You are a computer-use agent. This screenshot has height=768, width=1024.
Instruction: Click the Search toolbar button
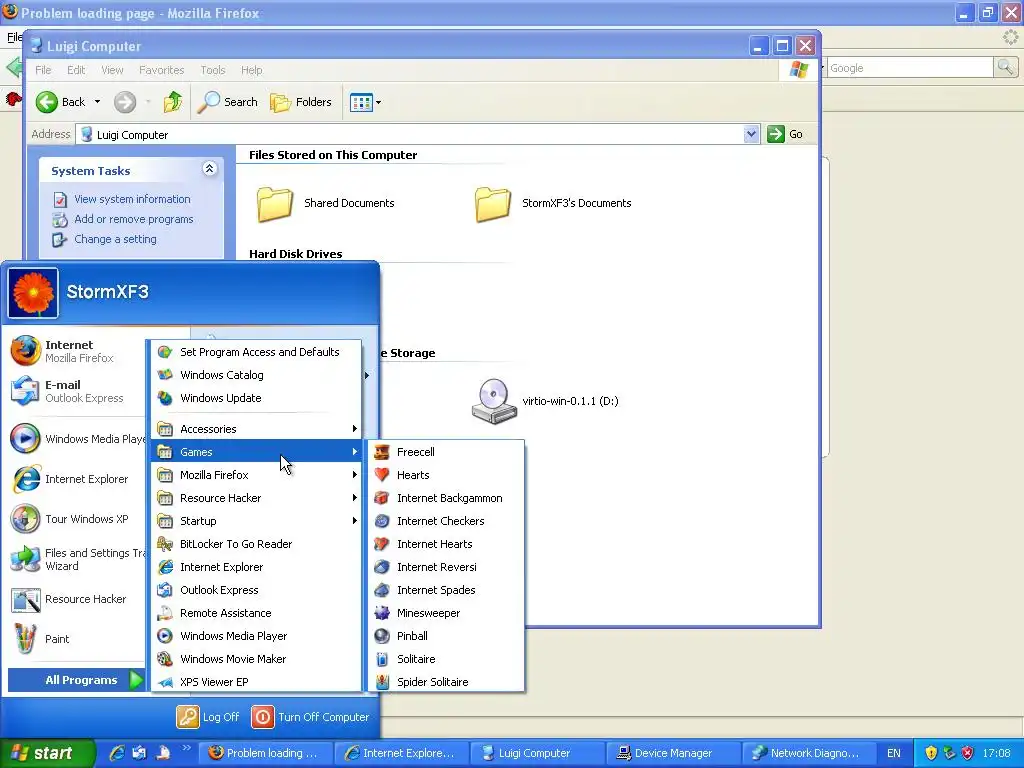tap(227, 102)
